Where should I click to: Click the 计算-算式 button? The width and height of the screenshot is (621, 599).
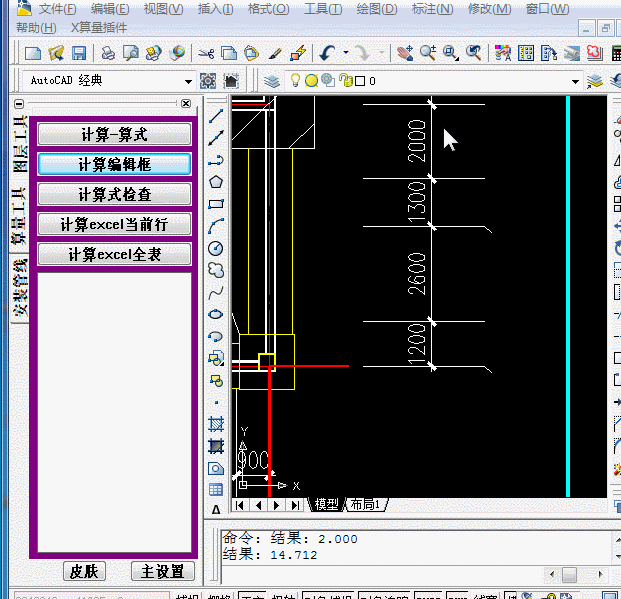click(114, 134)
